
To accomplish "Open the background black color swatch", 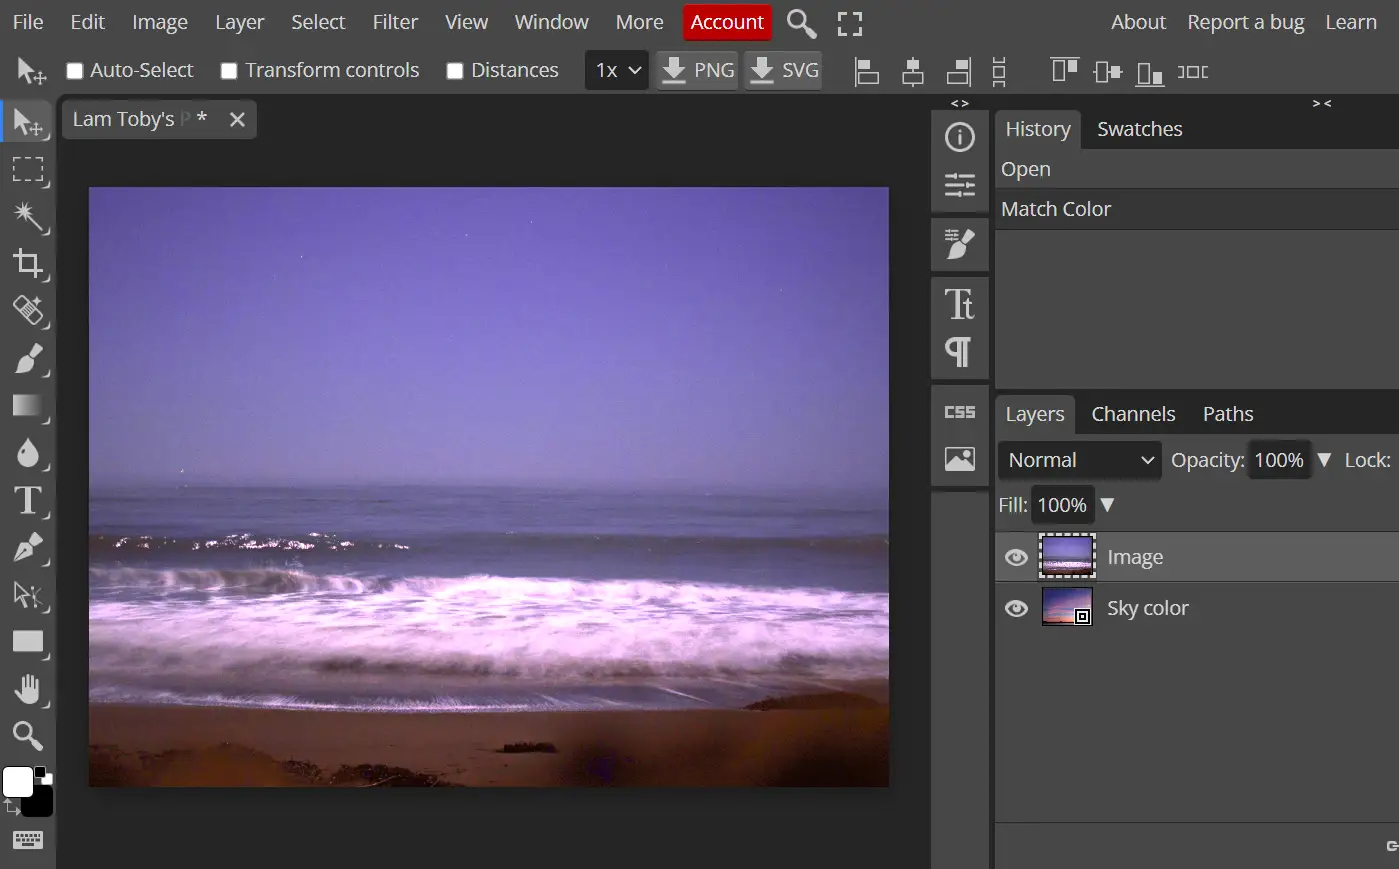I will (x=40, y=802).
